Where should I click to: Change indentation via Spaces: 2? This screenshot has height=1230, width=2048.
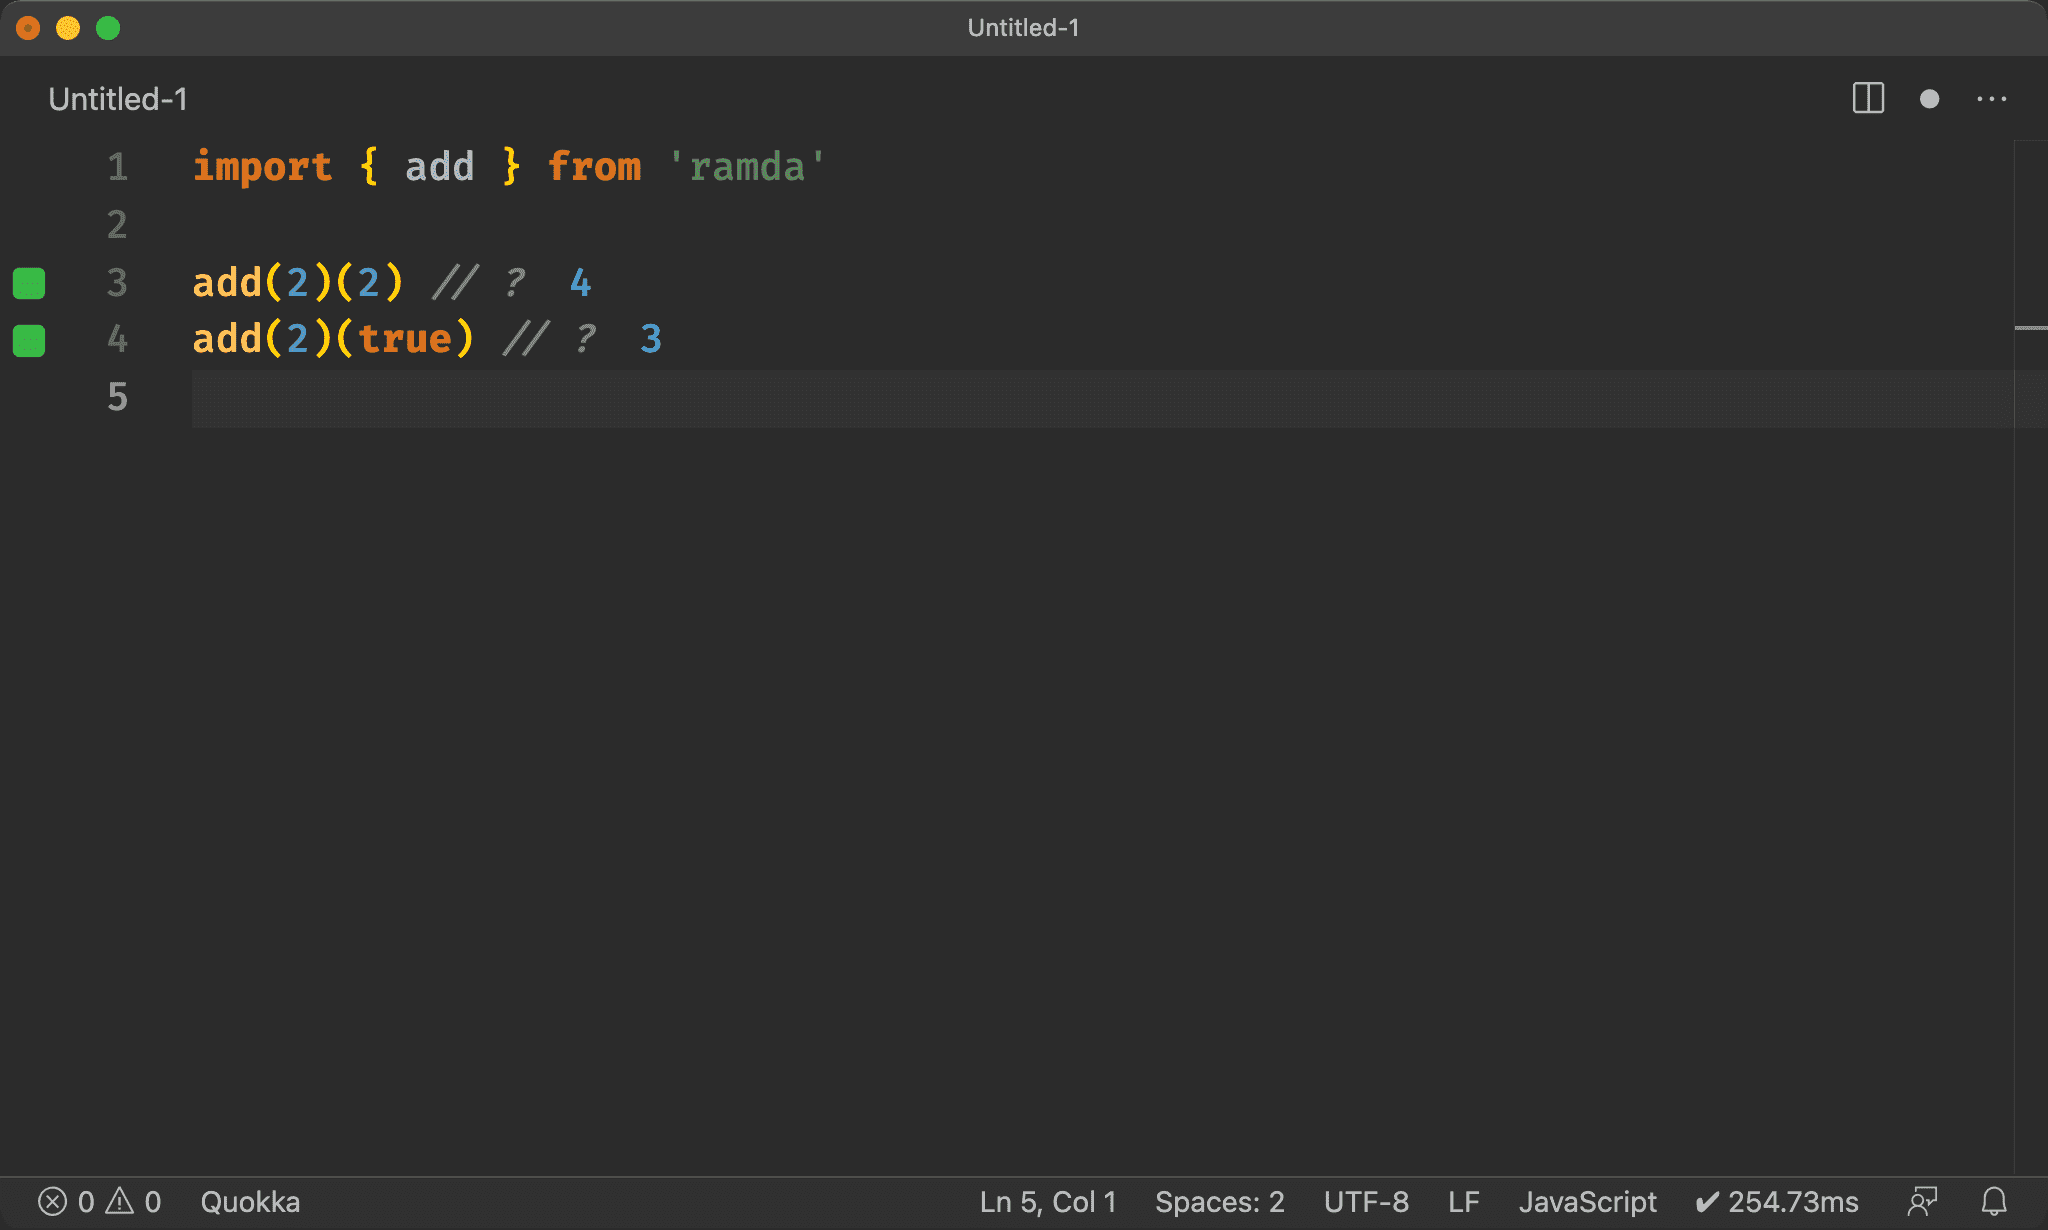pos(1220,1201)
